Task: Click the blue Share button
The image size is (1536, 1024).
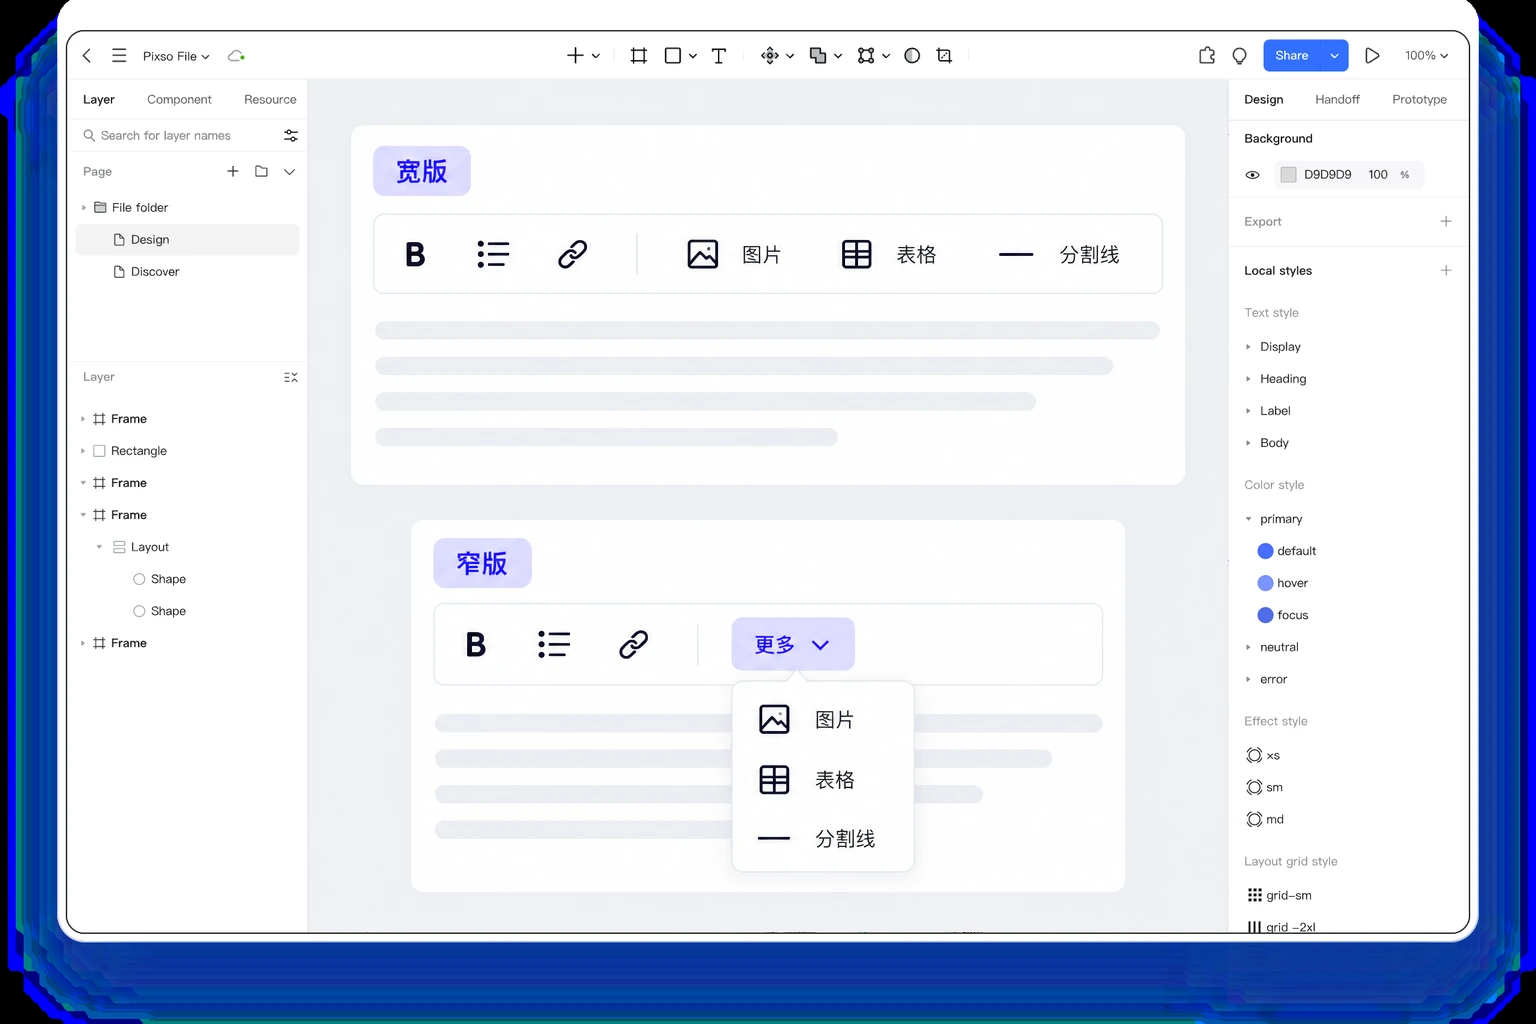Action: (x=1292, y=56)
